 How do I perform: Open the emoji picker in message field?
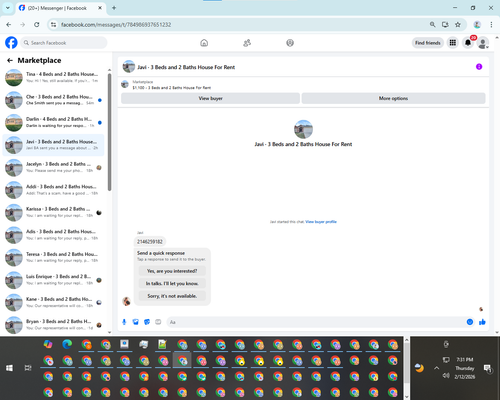pos(470,322)
